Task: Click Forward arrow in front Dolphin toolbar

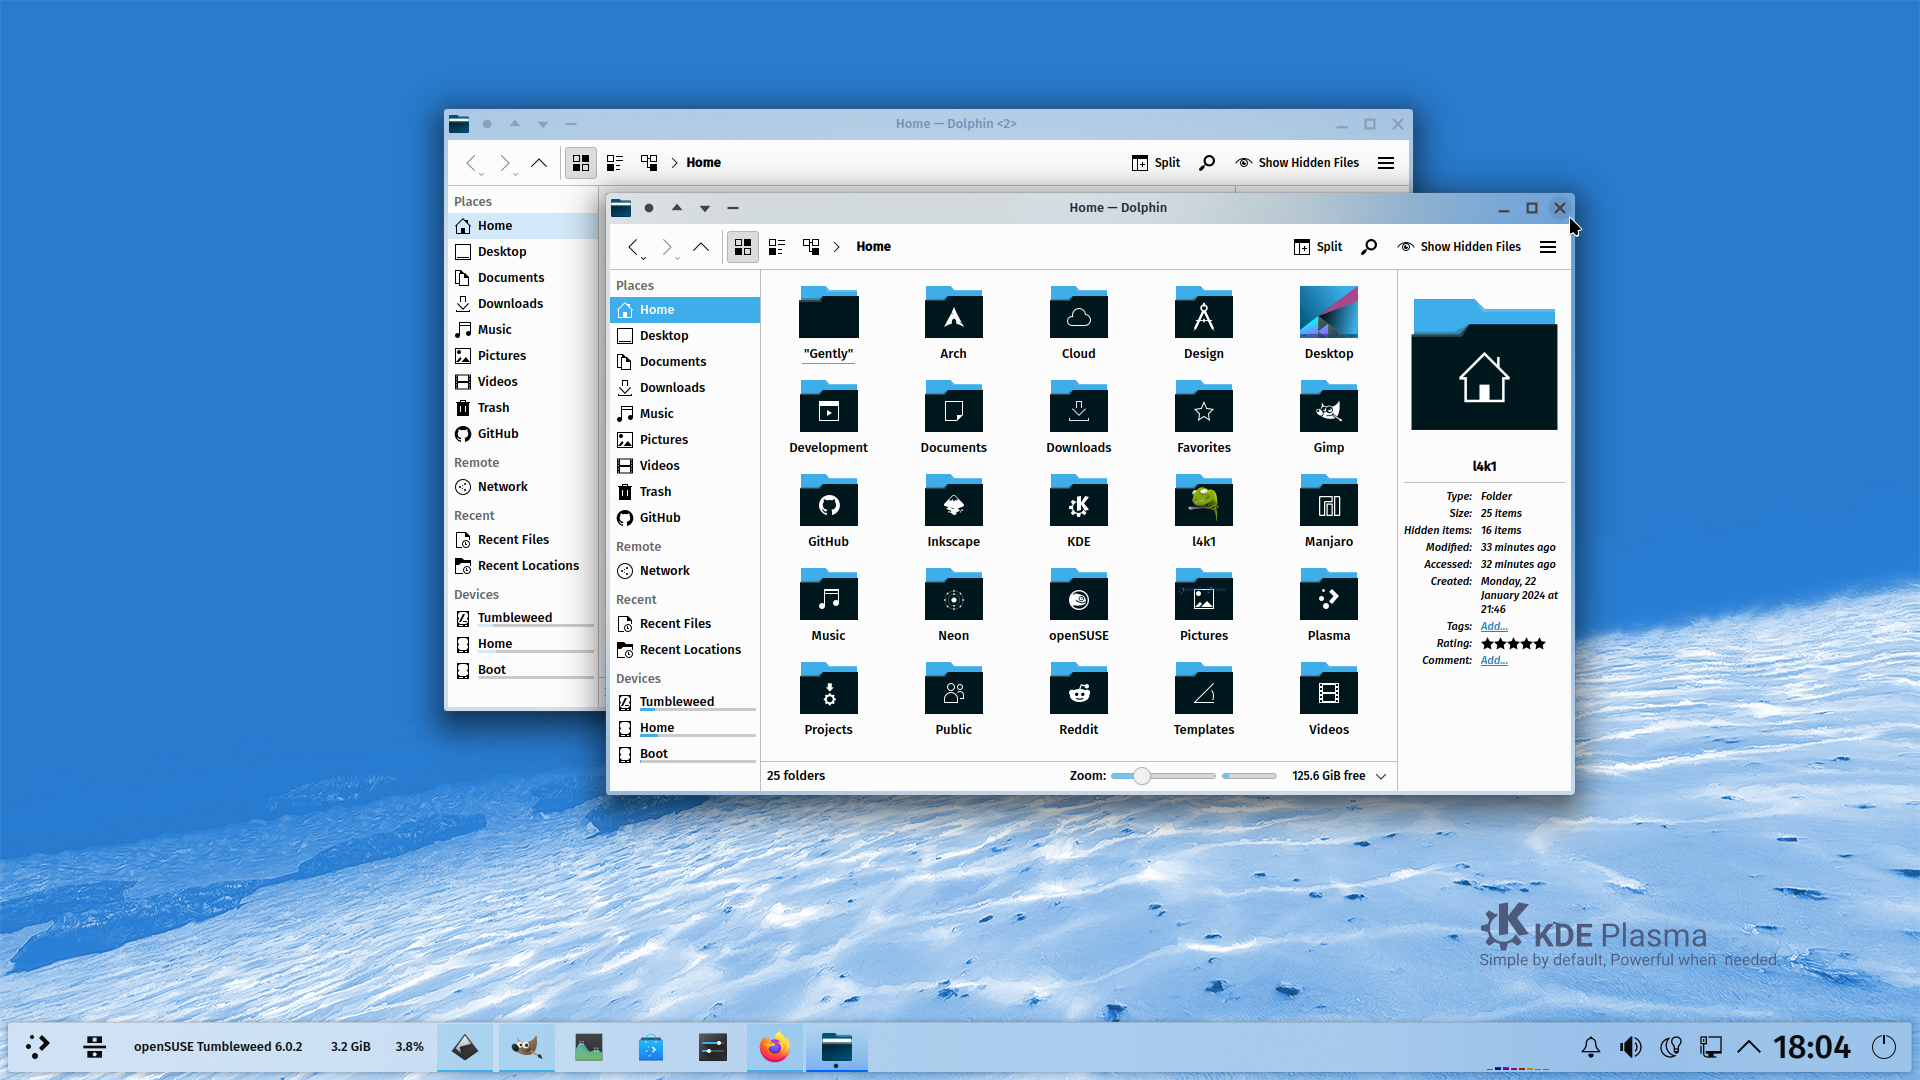Action: pyautogui.click(x=667, y=247)
